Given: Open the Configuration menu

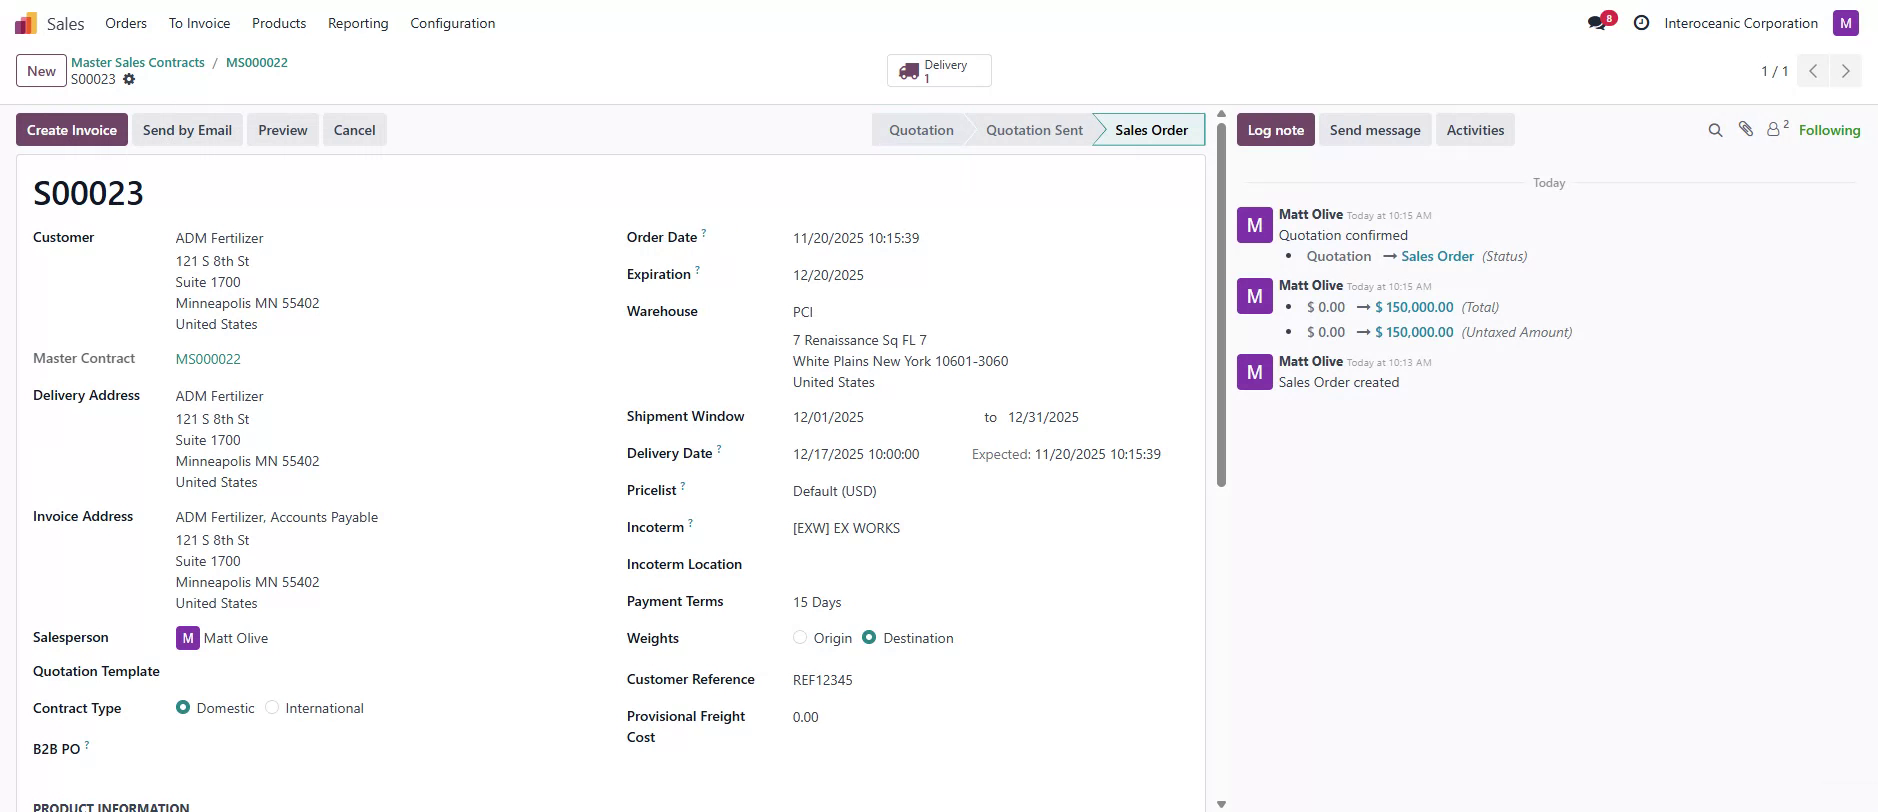Looking at the screenshot, I should tap(453, 23).
